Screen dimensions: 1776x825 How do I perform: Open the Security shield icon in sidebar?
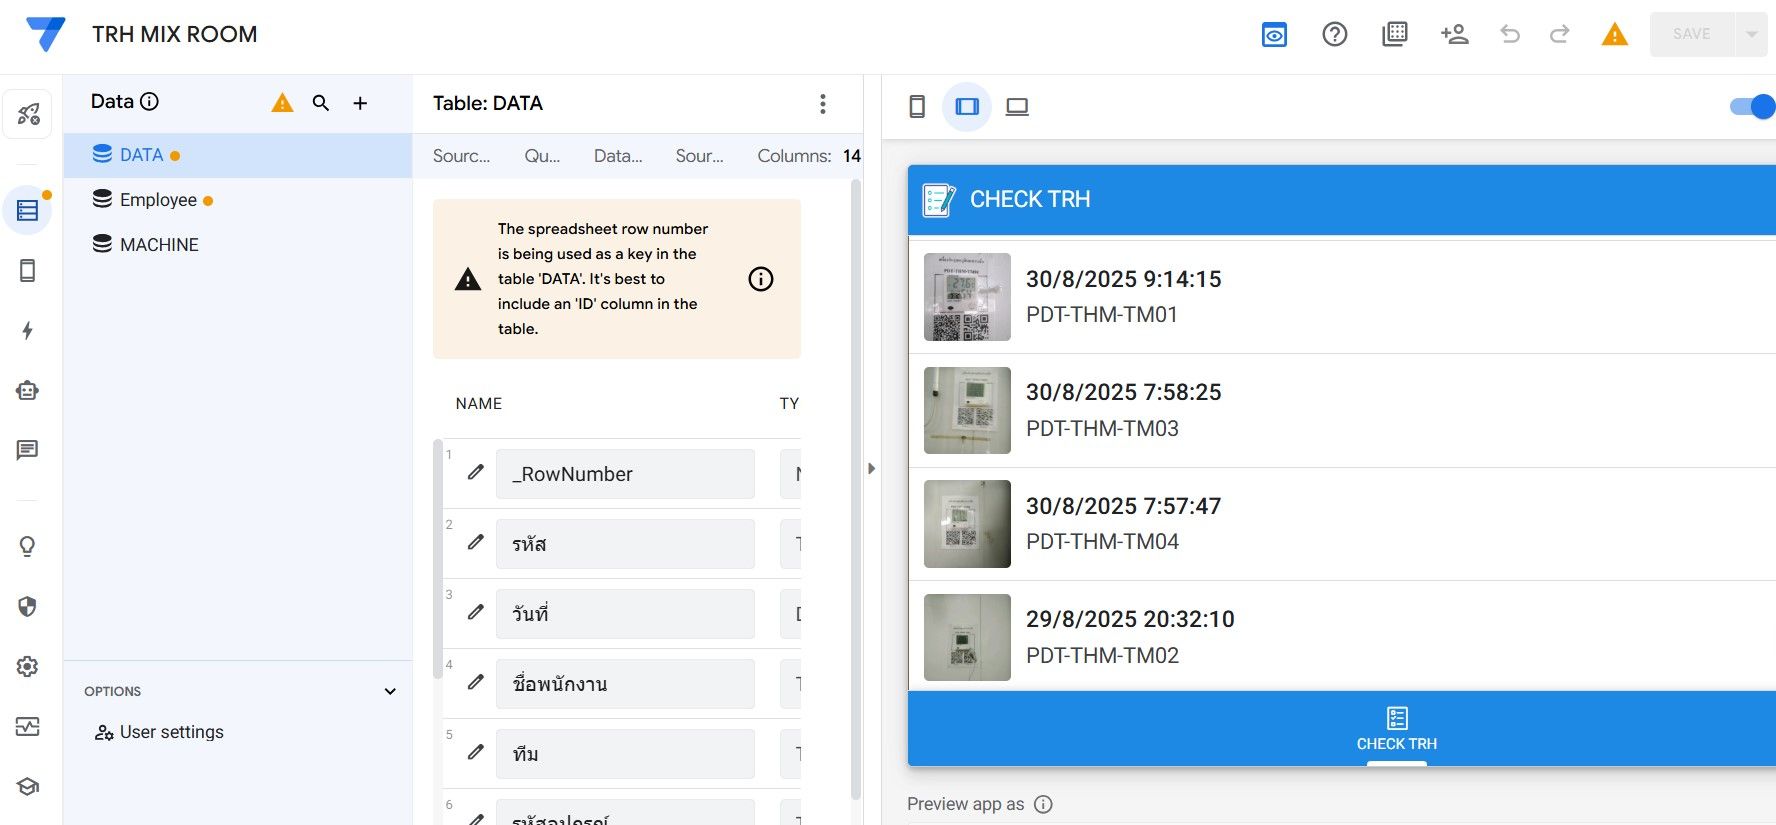[x=27, y=607]
